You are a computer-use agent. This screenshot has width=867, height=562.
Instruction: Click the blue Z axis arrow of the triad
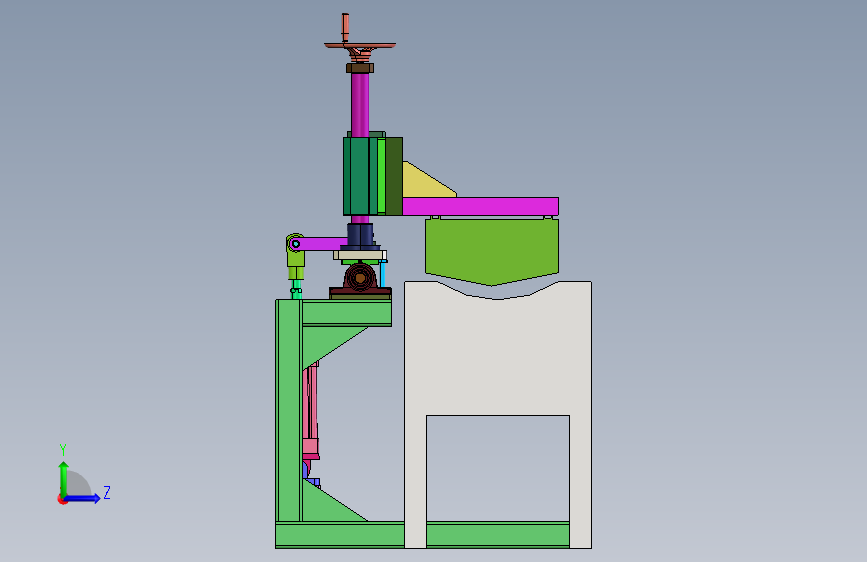(x=83, y=498)
